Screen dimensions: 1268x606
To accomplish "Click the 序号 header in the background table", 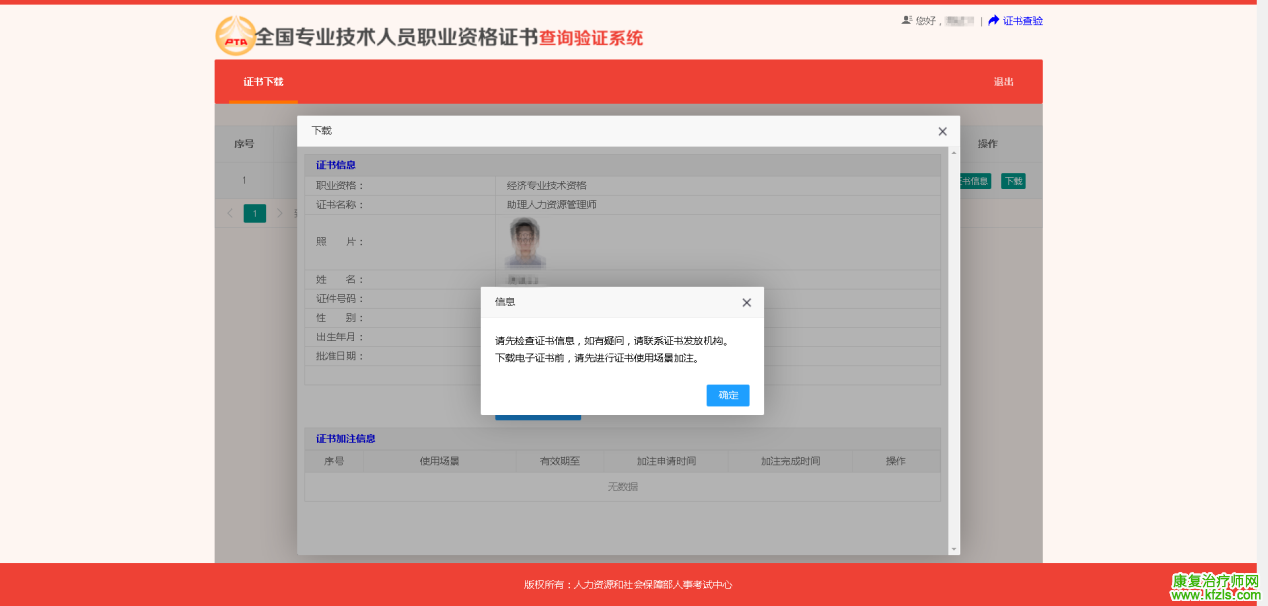I will tap(244, 144).
